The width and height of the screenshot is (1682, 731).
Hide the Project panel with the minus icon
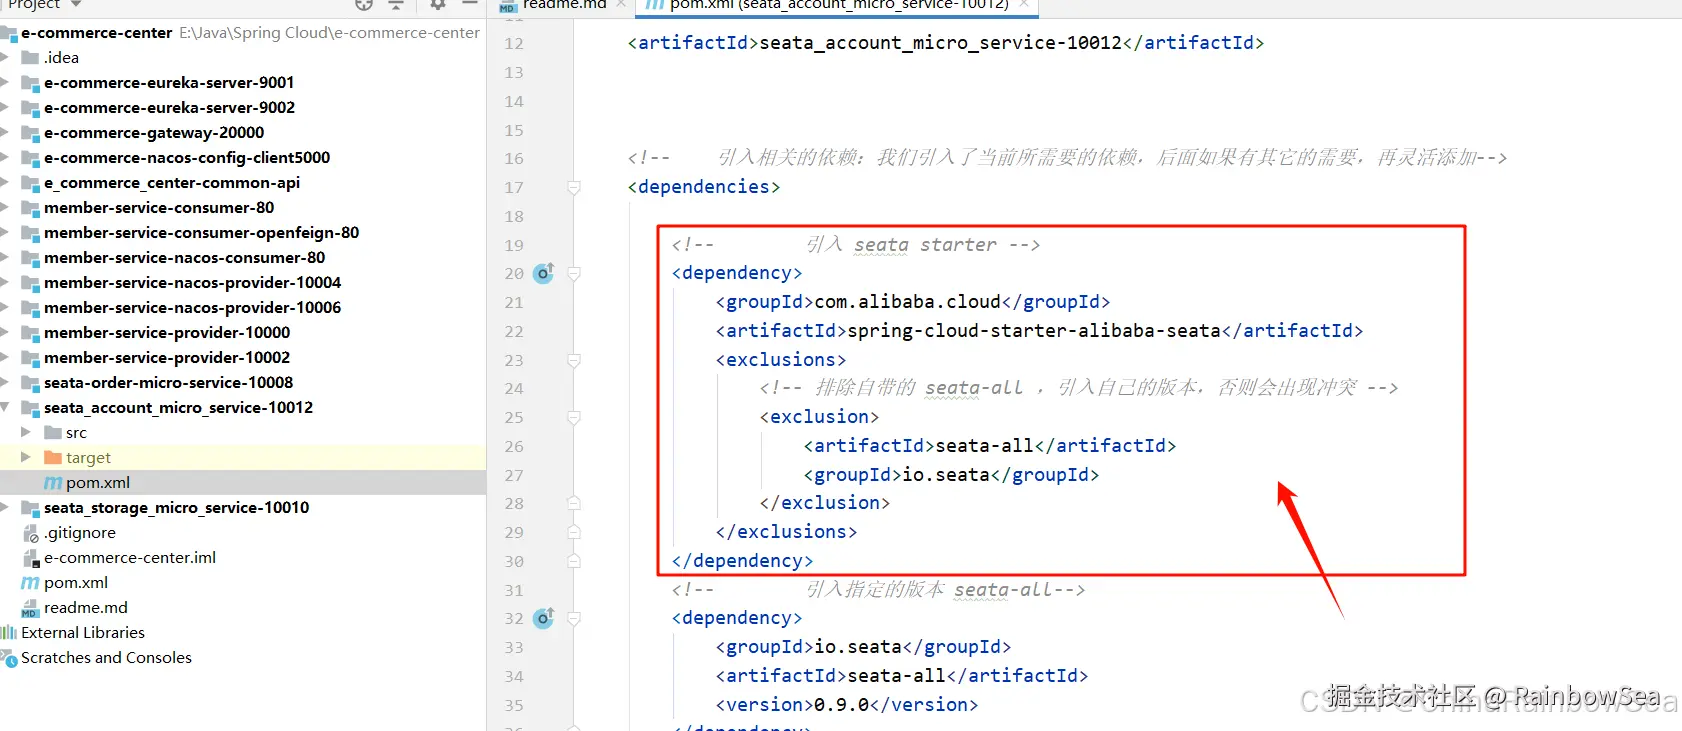coord(470,4)
